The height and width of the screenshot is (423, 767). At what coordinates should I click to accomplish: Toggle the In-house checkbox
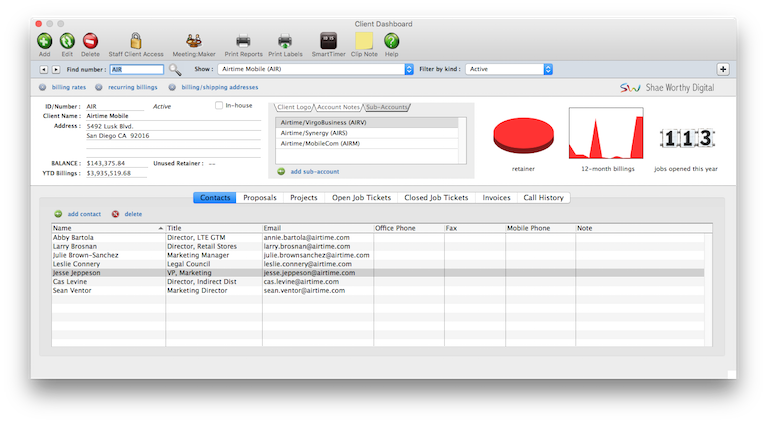click(220, 105)
